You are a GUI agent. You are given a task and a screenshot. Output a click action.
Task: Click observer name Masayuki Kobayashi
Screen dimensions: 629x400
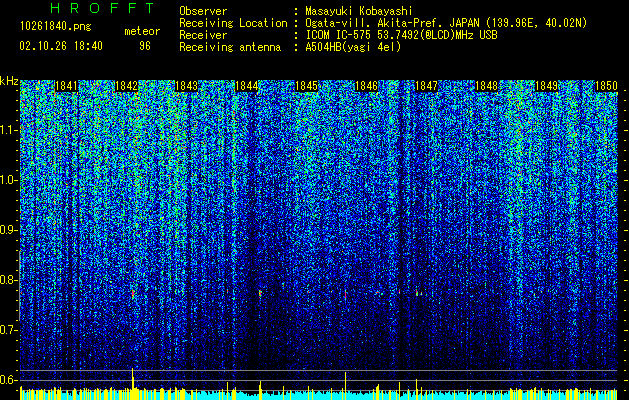358,11
